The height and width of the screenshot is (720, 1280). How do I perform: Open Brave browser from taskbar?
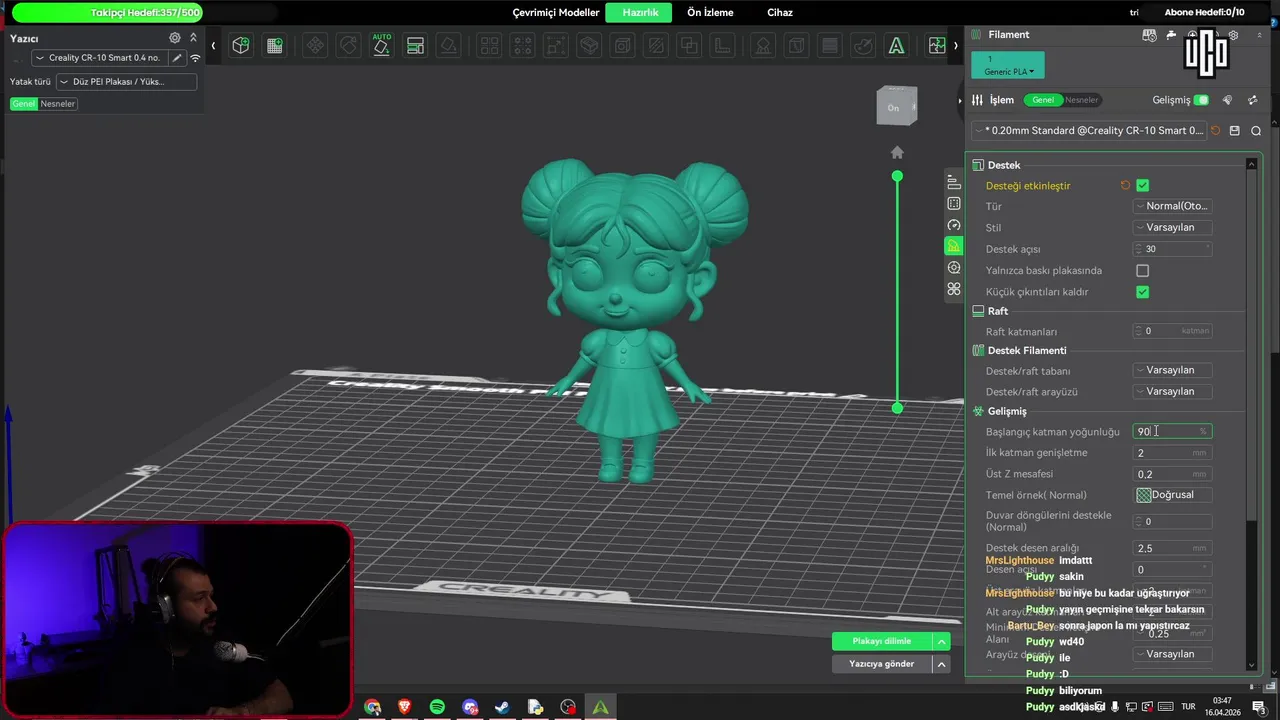(x=404, y=707)
